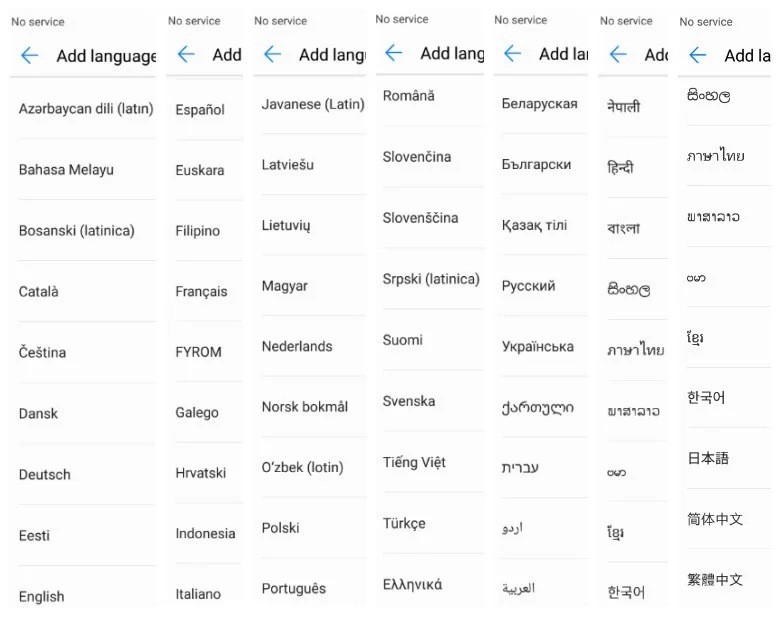Tap the back arrow above Español
Viewport: 781px width, 617px height.
tap(186, 54)
